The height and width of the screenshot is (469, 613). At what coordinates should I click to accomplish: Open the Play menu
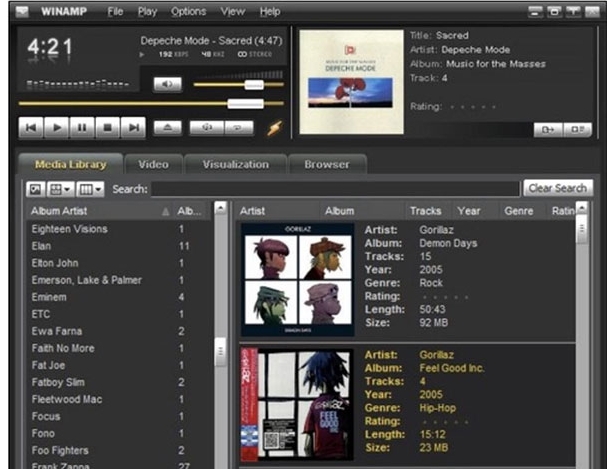(x=147, y=12)
